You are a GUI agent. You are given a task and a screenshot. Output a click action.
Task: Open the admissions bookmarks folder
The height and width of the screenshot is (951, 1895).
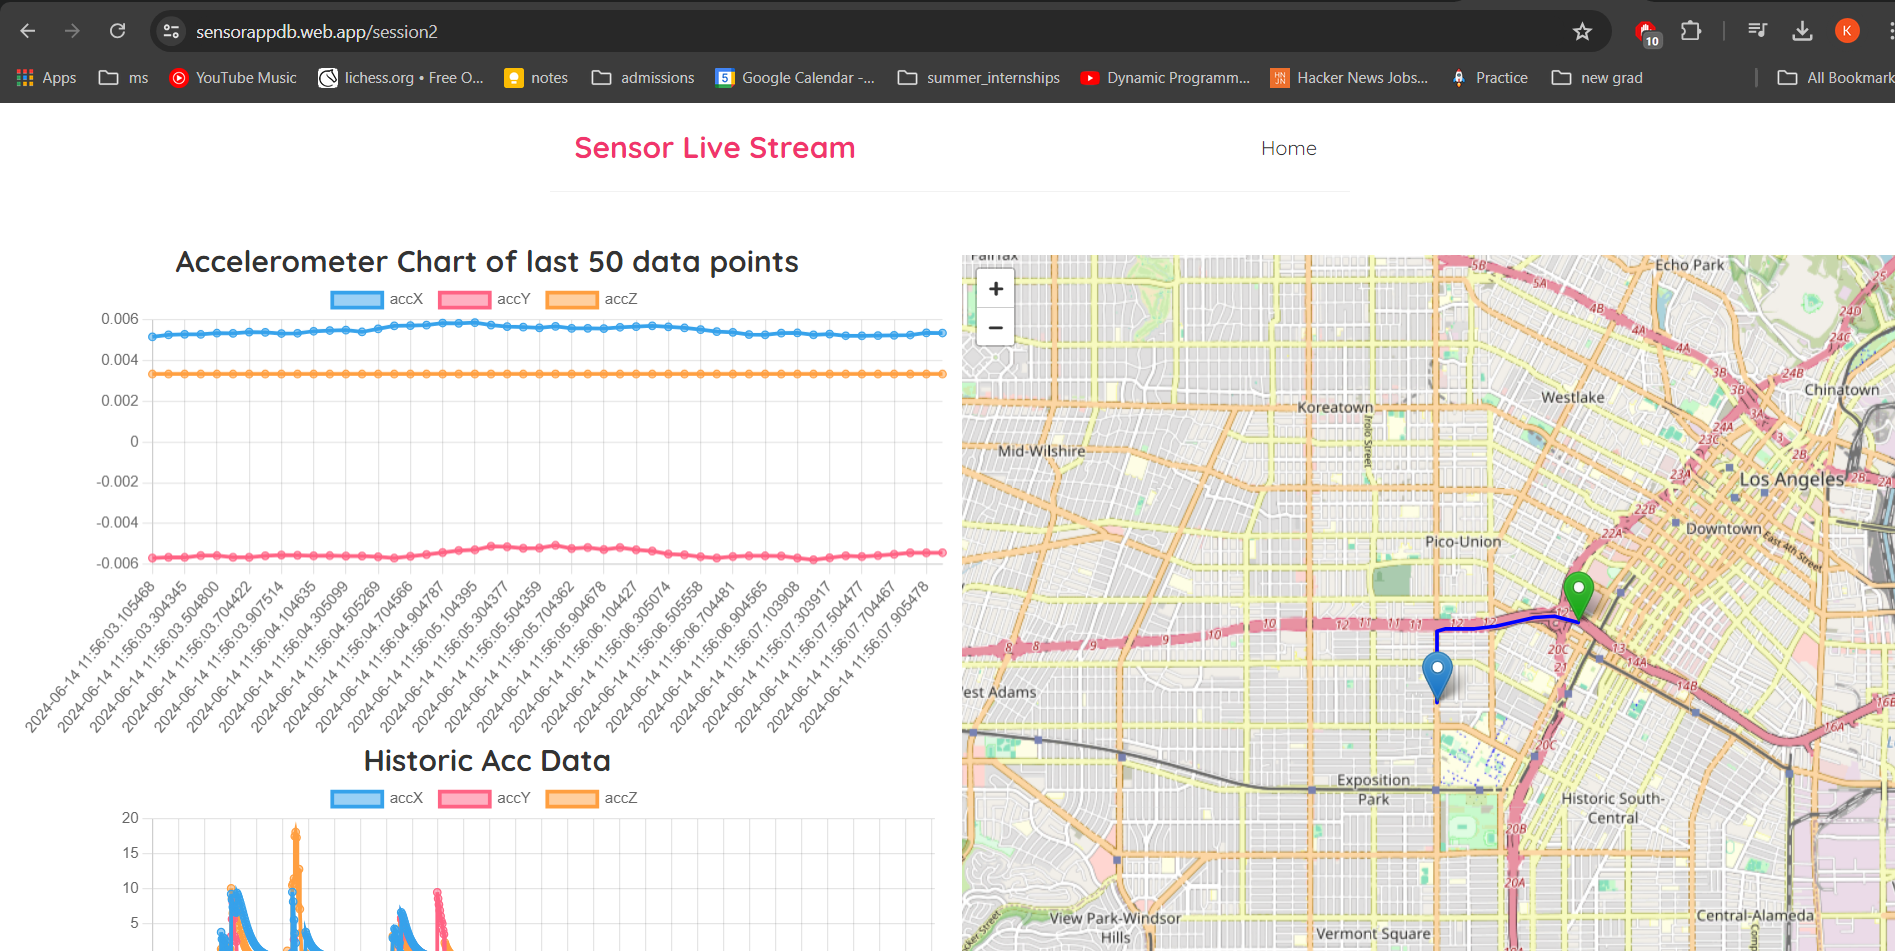(x=641, y=77)
